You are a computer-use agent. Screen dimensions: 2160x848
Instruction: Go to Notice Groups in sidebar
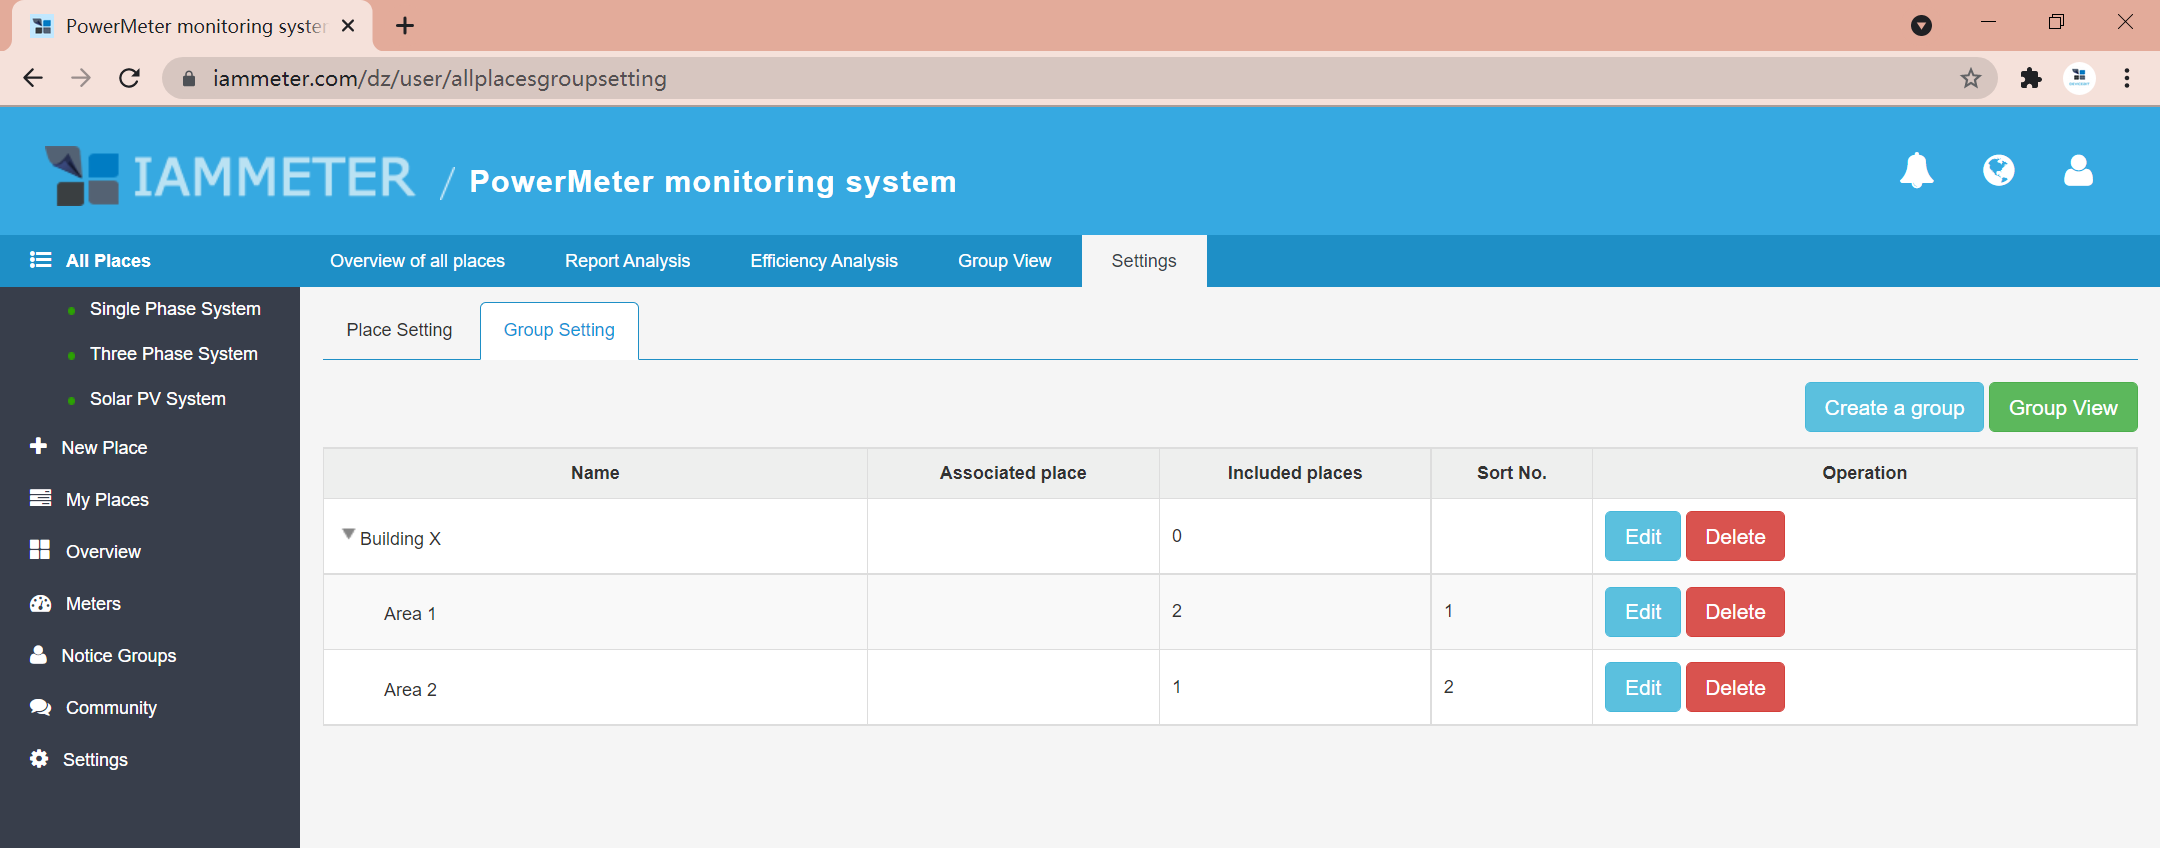pyautogui.click(x=118, y=656)
